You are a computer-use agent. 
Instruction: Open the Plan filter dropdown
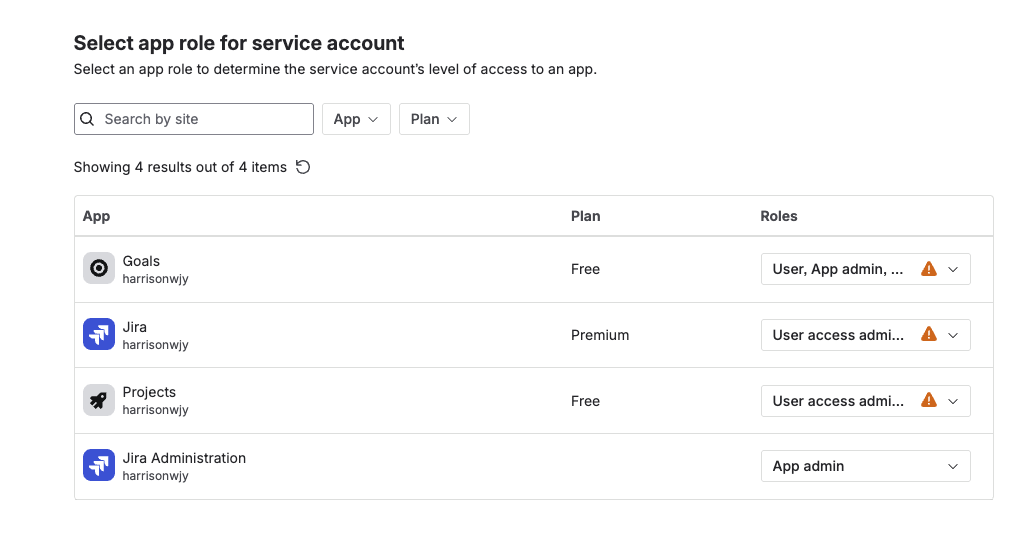point(434,119)
